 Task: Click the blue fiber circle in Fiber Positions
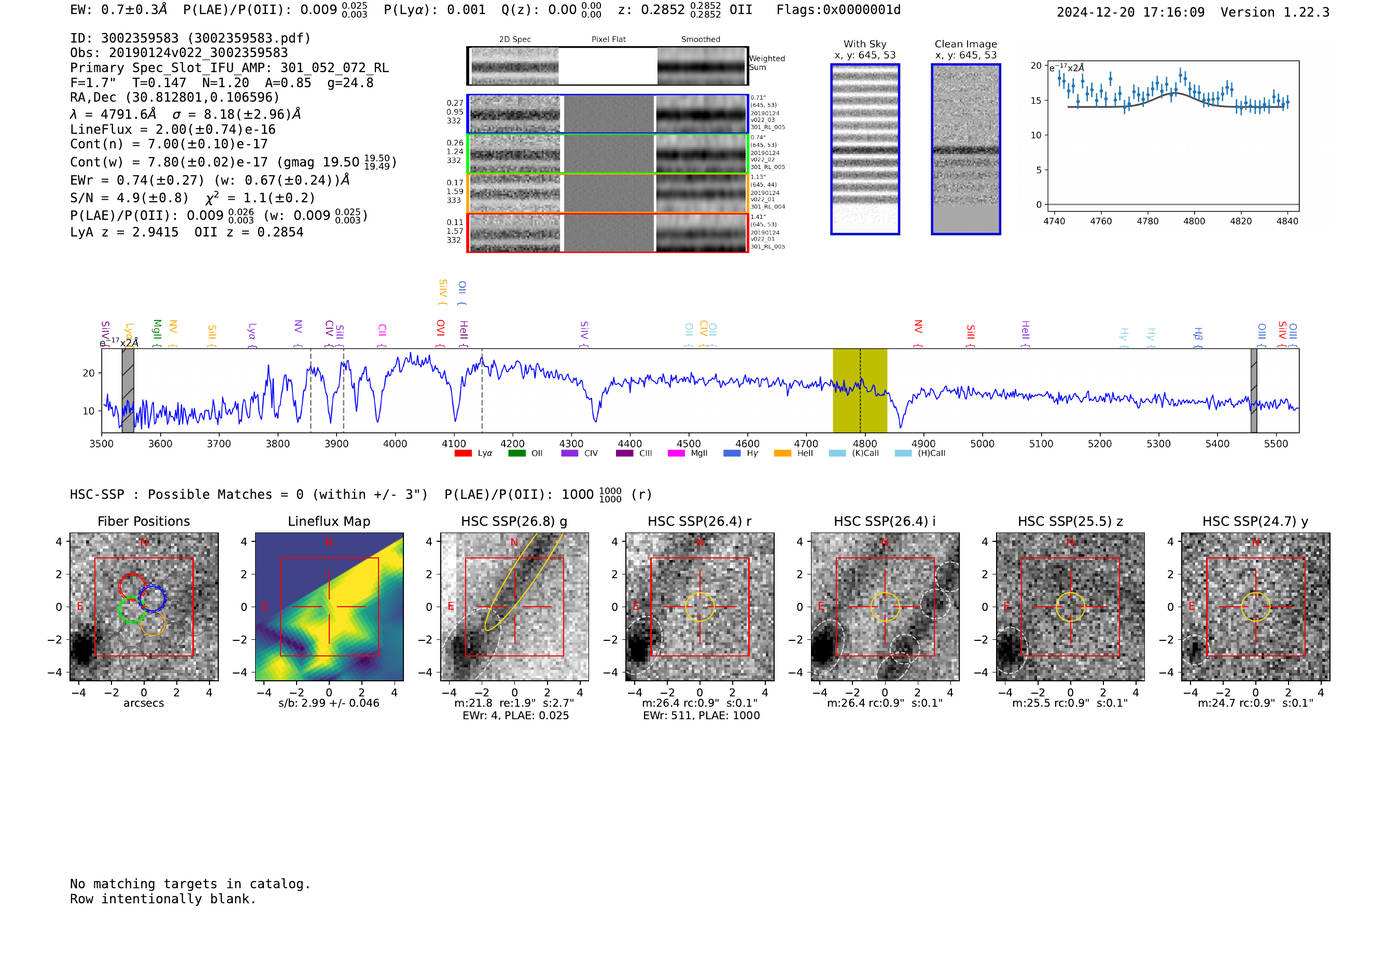152,598
